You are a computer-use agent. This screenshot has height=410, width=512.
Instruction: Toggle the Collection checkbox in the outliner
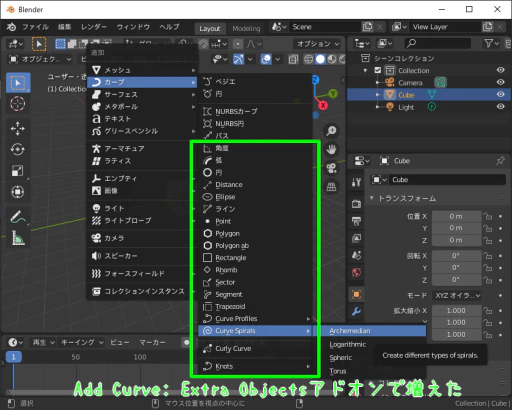tap(378, 70)
